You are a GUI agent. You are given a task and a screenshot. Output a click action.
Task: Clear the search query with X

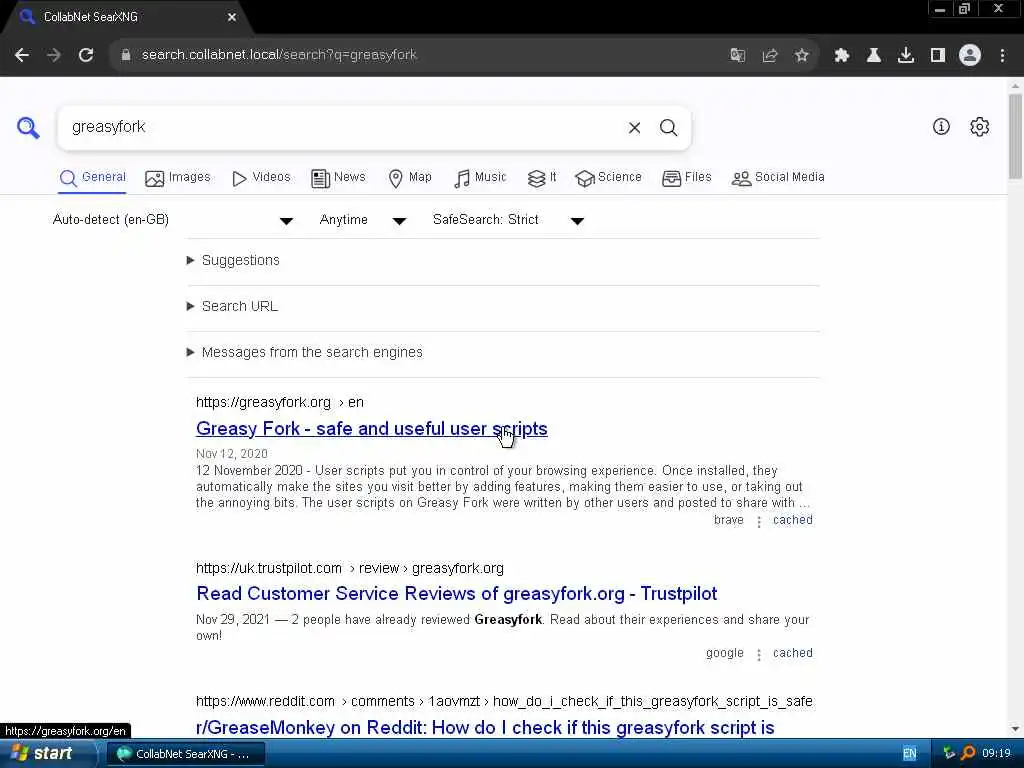634,128
